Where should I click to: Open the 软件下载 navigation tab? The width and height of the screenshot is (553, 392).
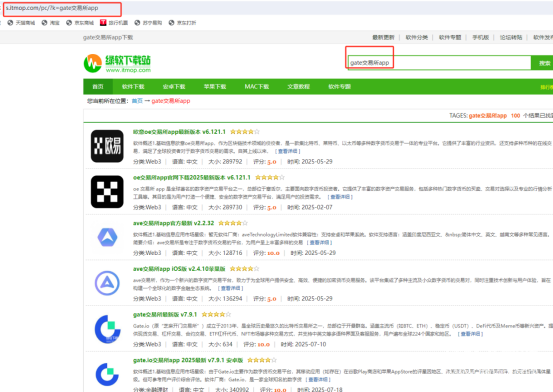(x=133, y=86)
